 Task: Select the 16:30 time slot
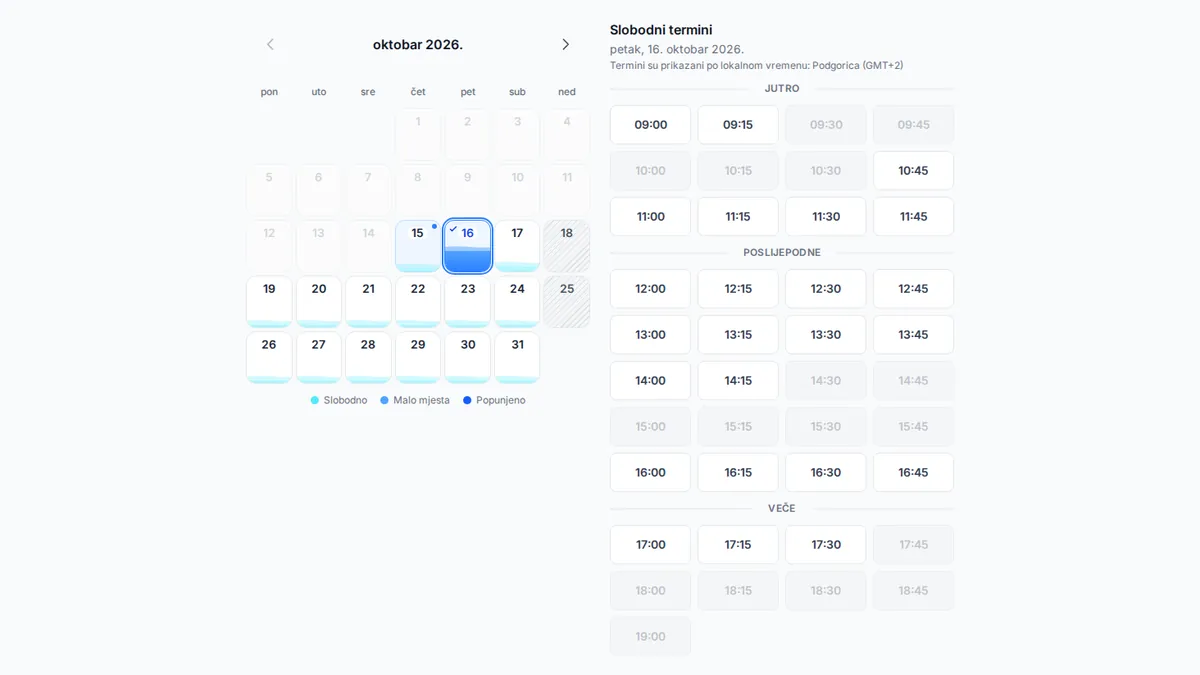[826, 473]
